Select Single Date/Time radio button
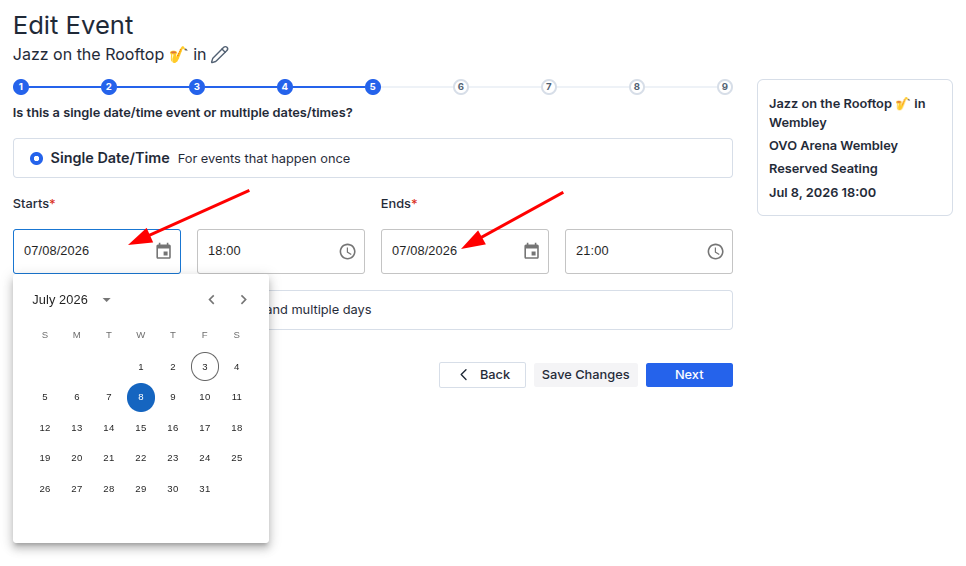This screenshot has width=966, height=566. coord(36,158)
